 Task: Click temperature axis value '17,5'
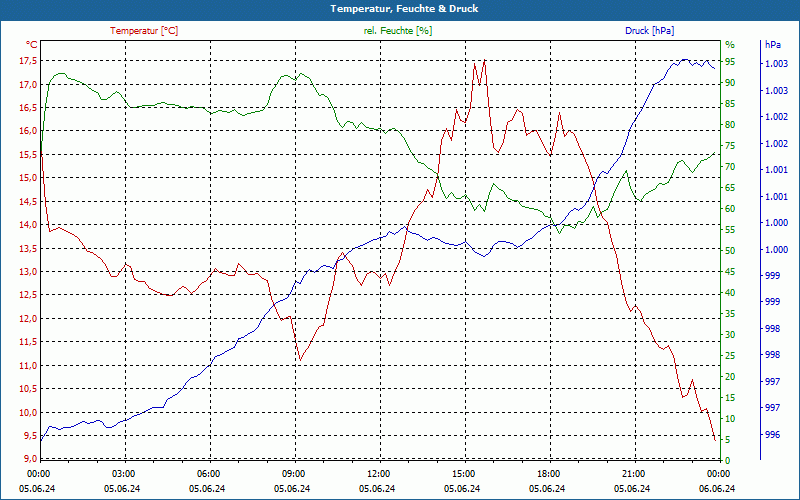[28, 61]
